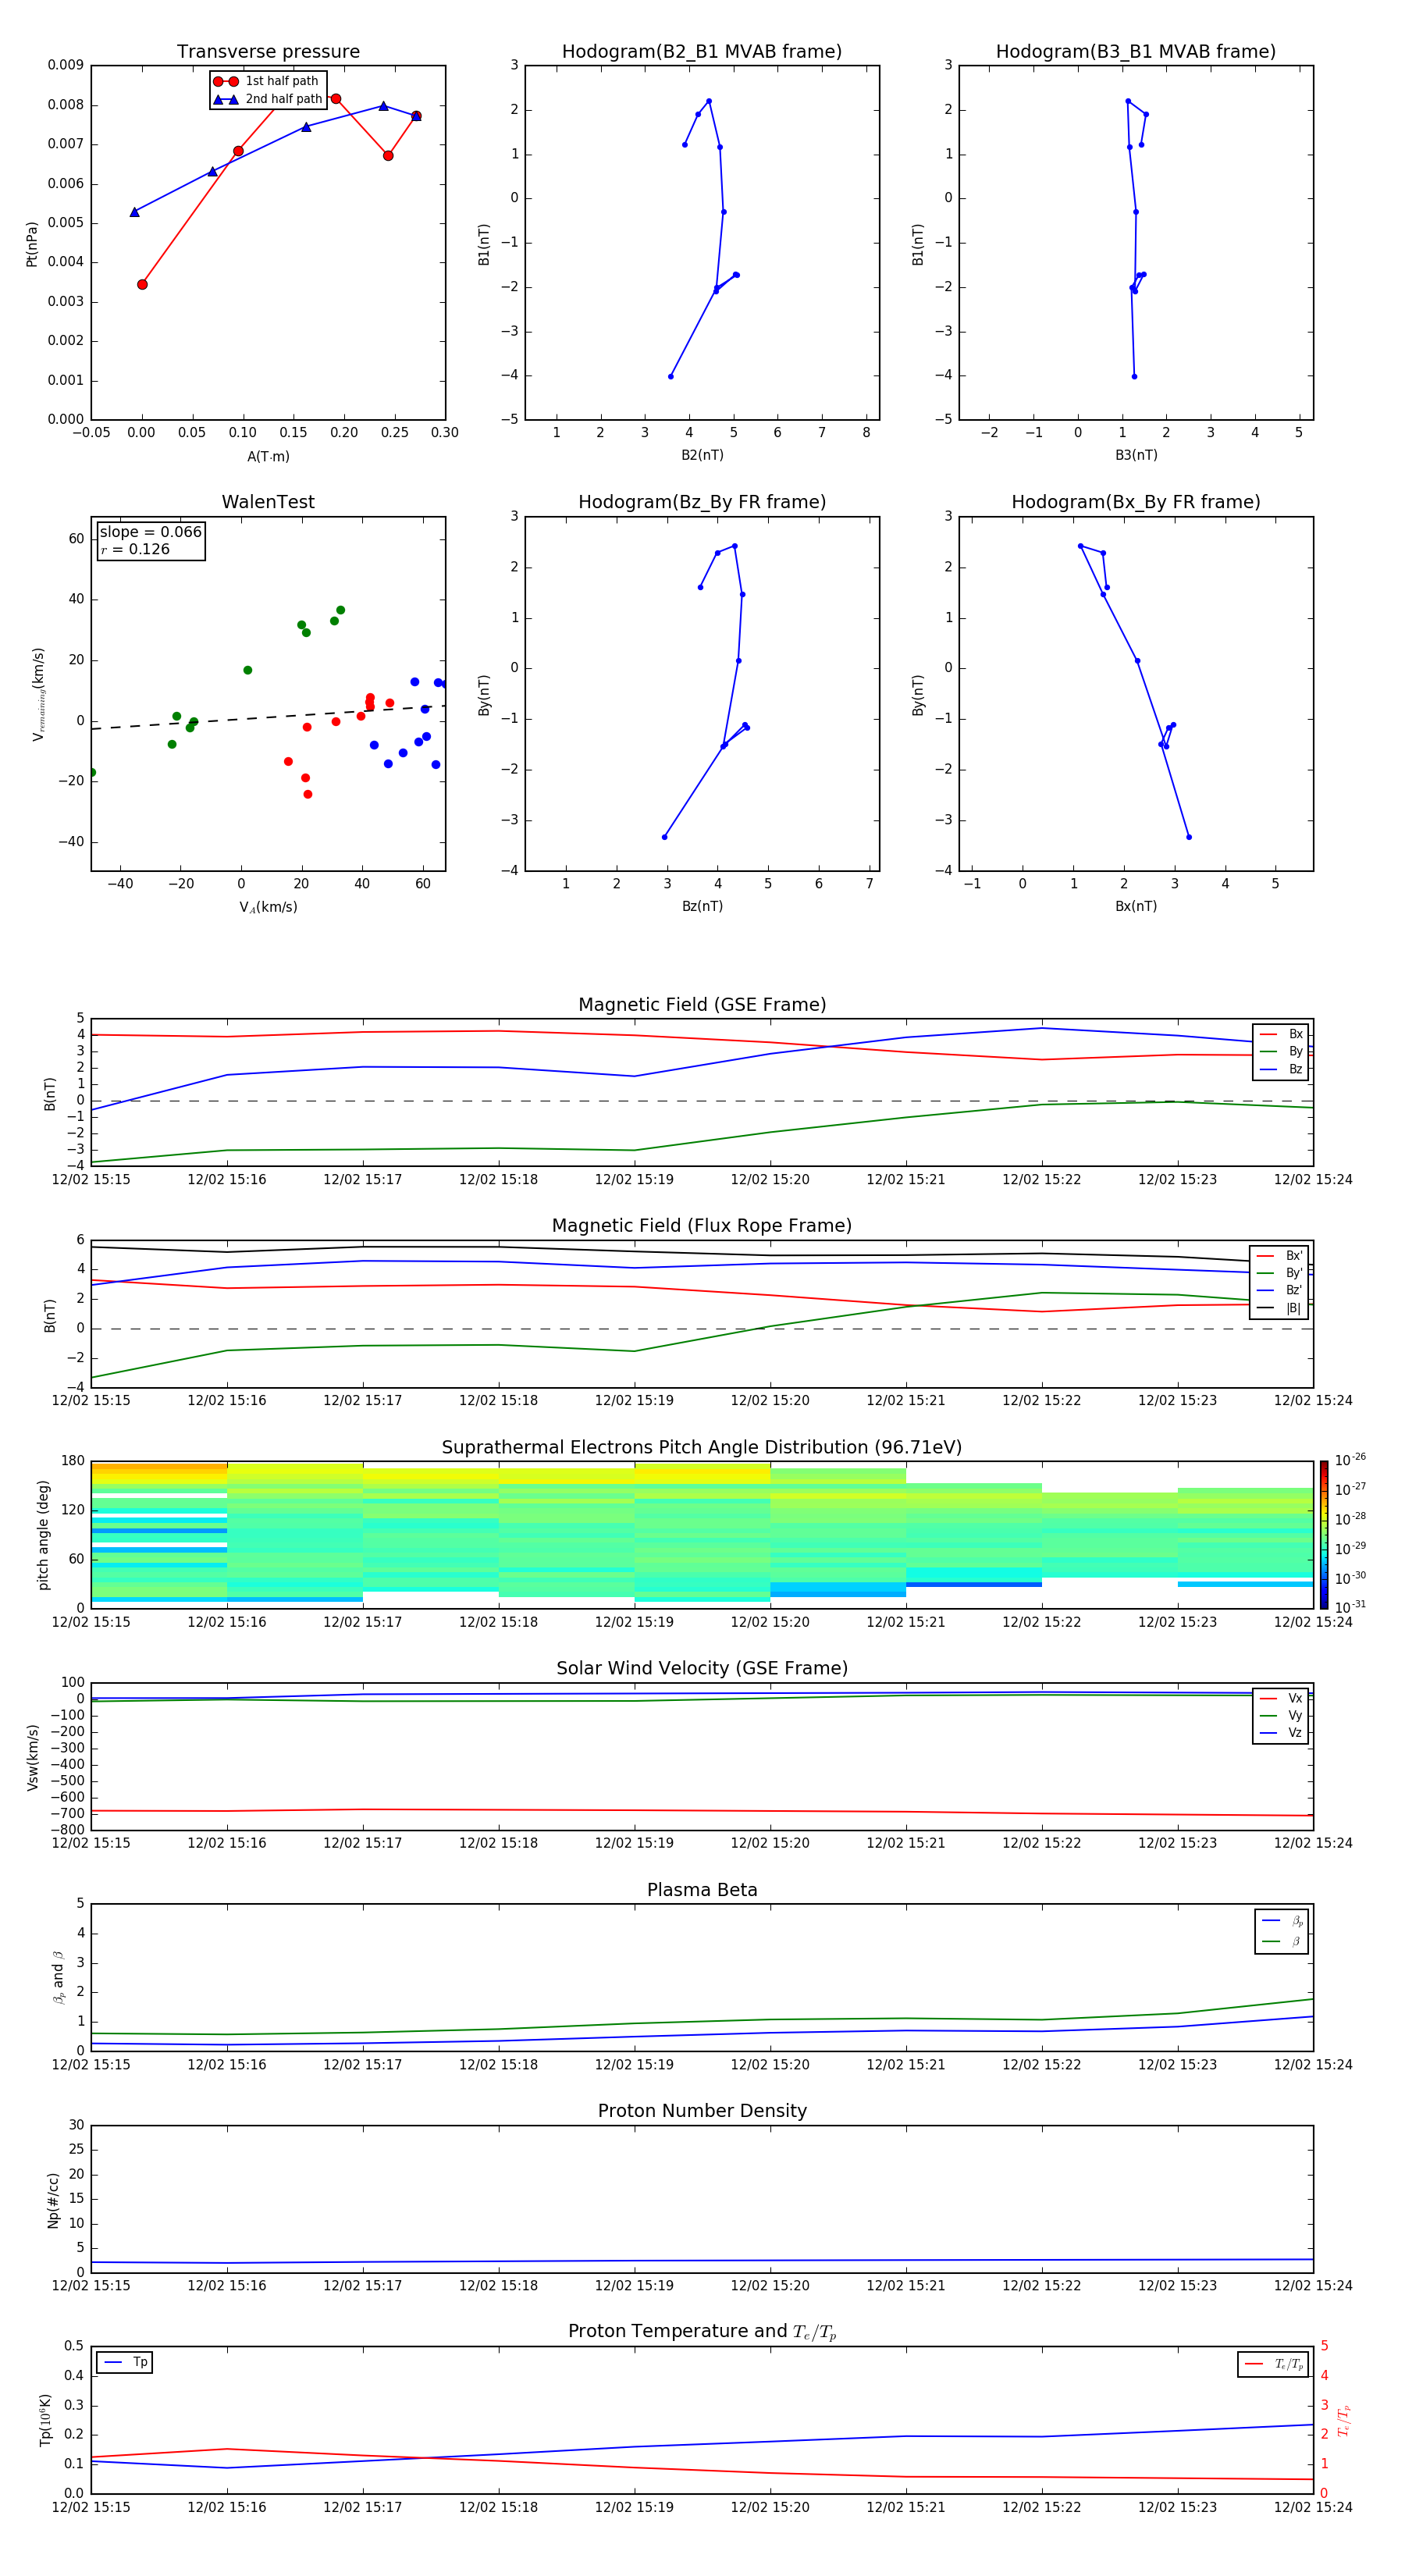Image resolution: width=1405 pixels, height=2576 pixels.
Task: Click the Suprathermal Electrons Pitch Angle Distribution title
Action: pos(702,1448)
